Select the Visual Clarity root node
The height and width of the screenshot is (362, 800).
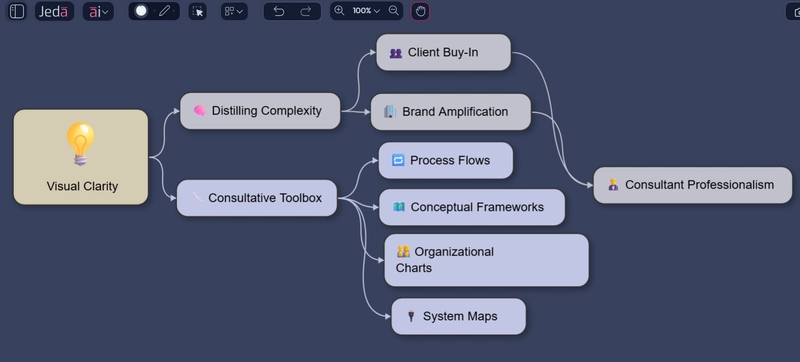81,157
